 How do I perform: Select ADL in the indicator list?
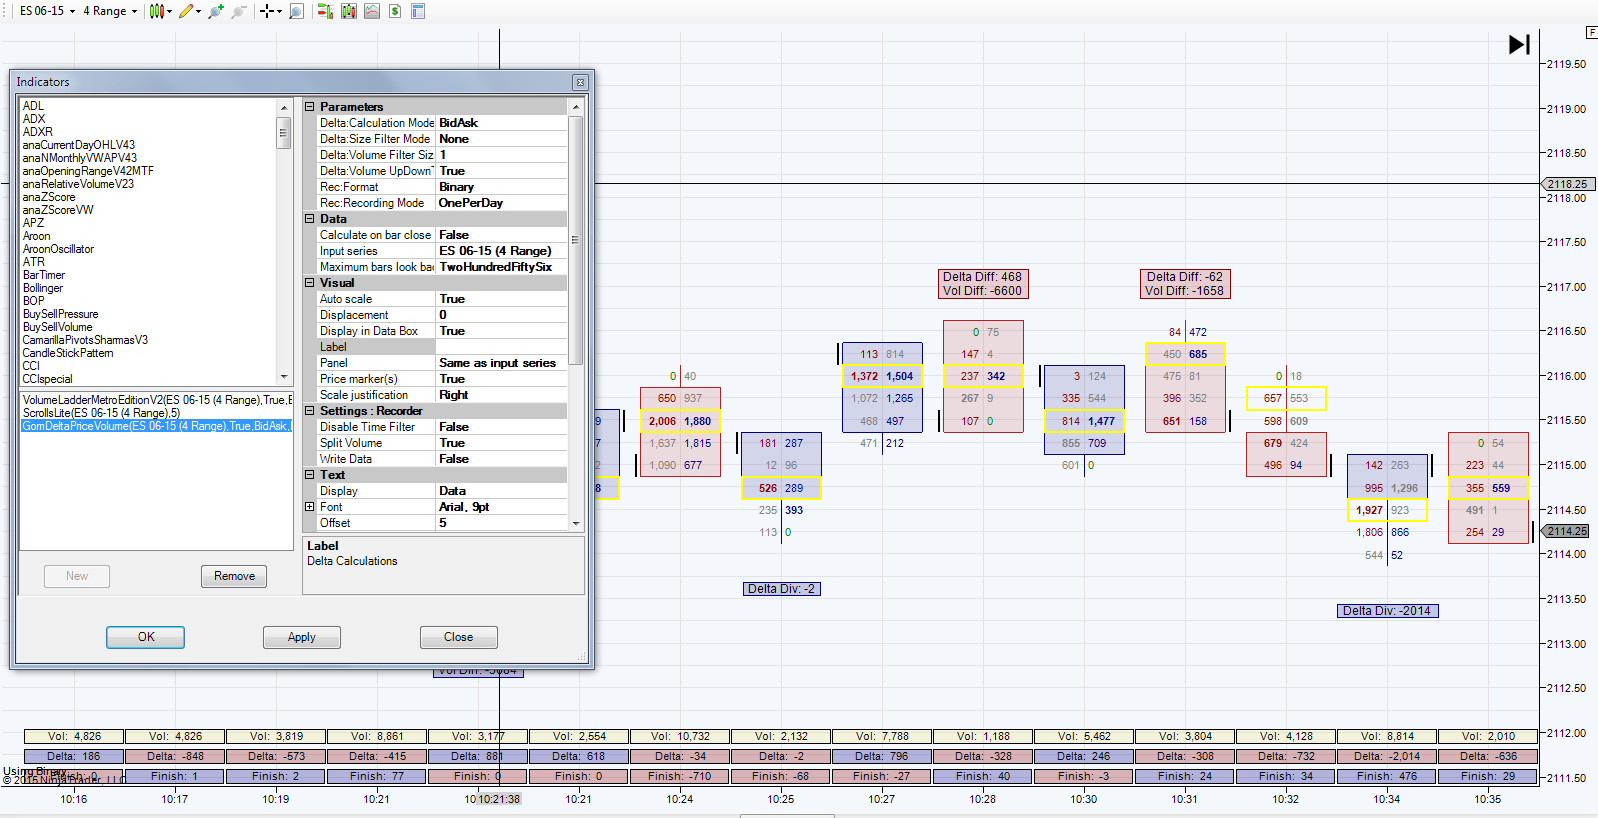[x=33, y=106]
